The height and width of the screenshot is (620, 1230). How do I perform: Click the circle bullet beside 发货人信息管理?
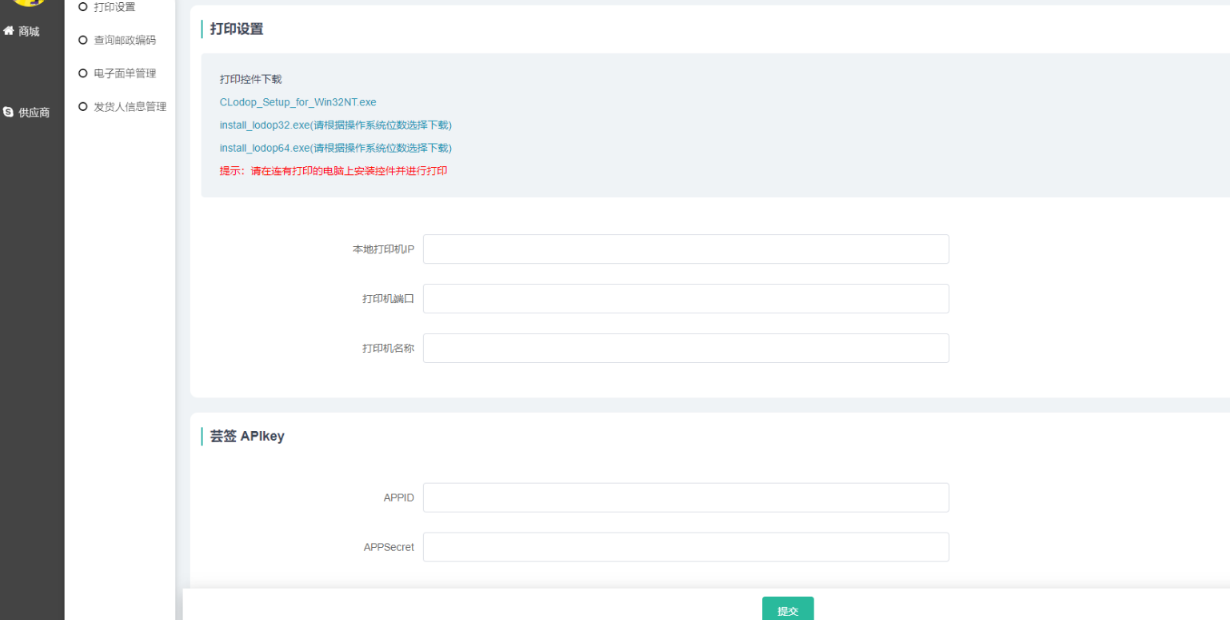pos(83,106)
